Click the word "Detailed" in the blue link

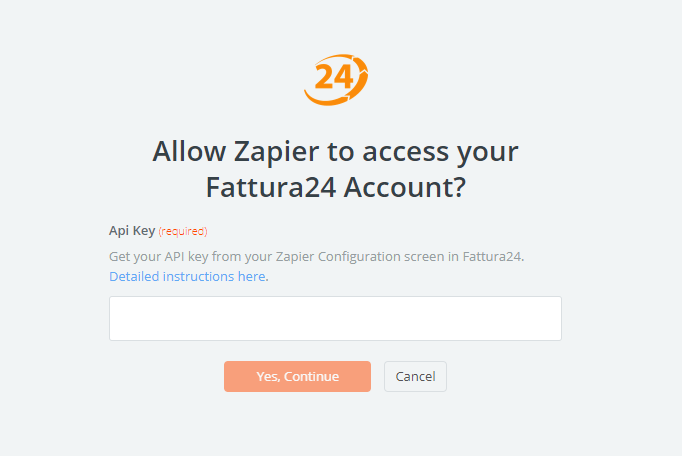click(x=134, y=276)
